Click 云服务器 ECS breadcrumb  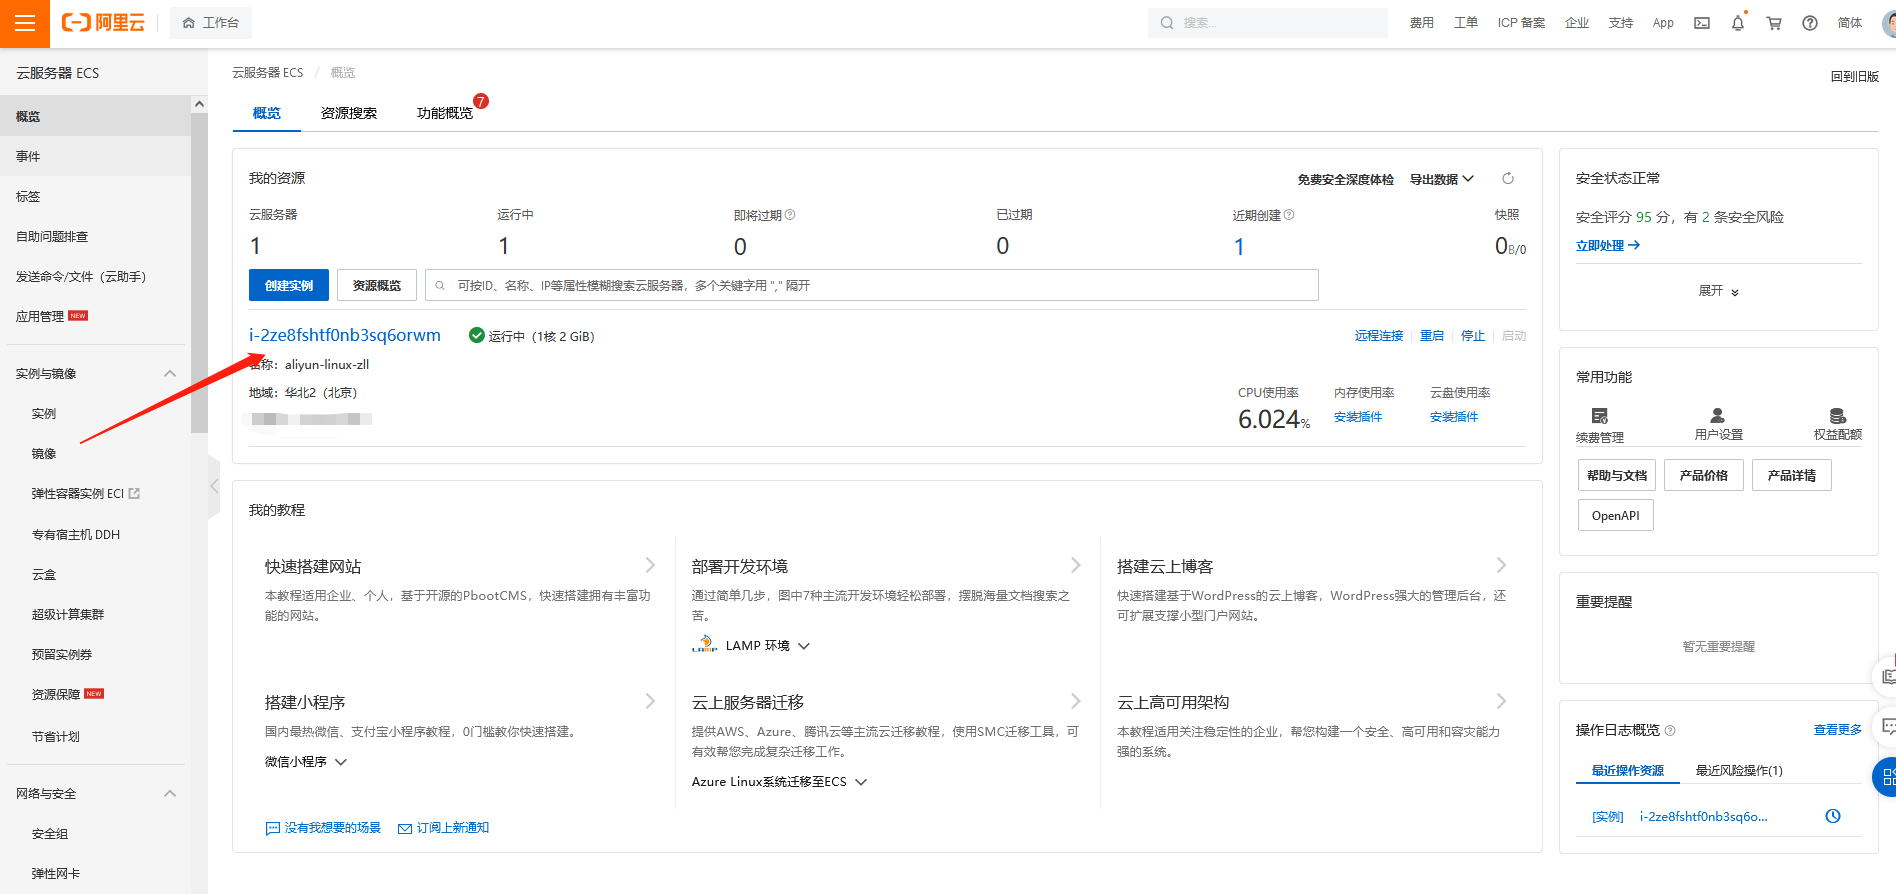[x=268, y=72]
